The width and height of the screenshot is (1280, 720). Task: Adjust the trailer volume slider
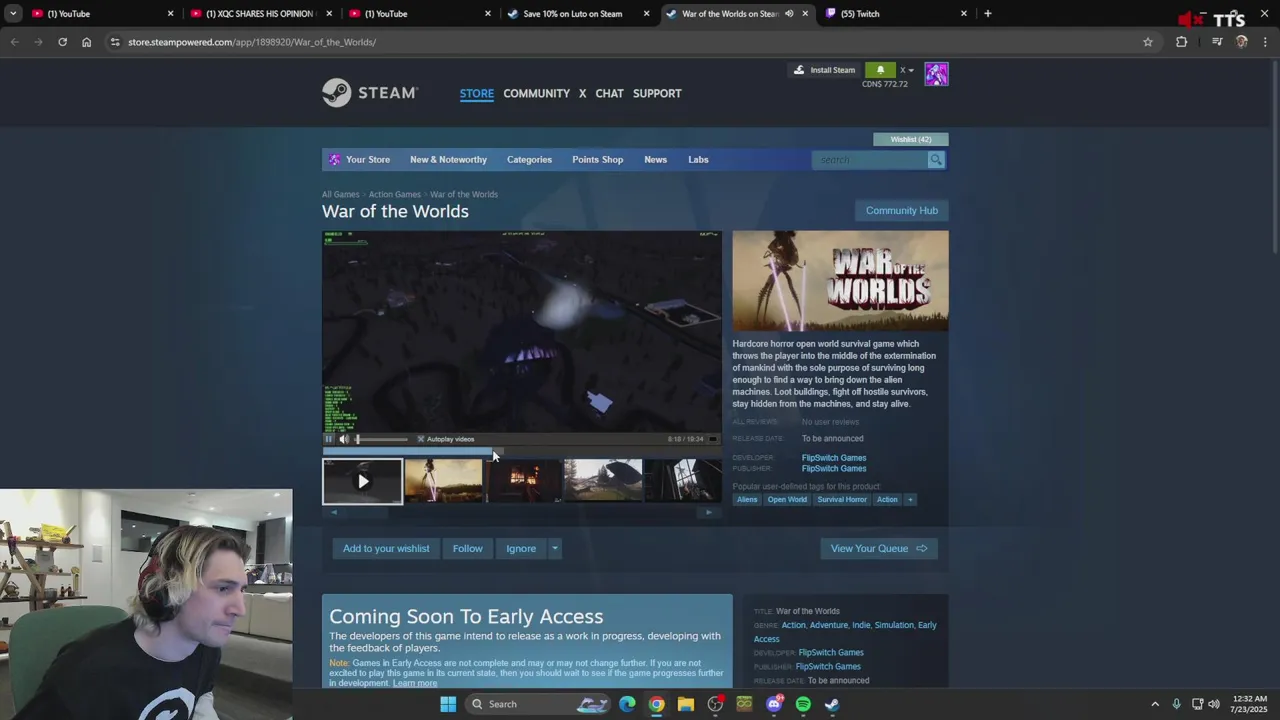click(382, 439)
